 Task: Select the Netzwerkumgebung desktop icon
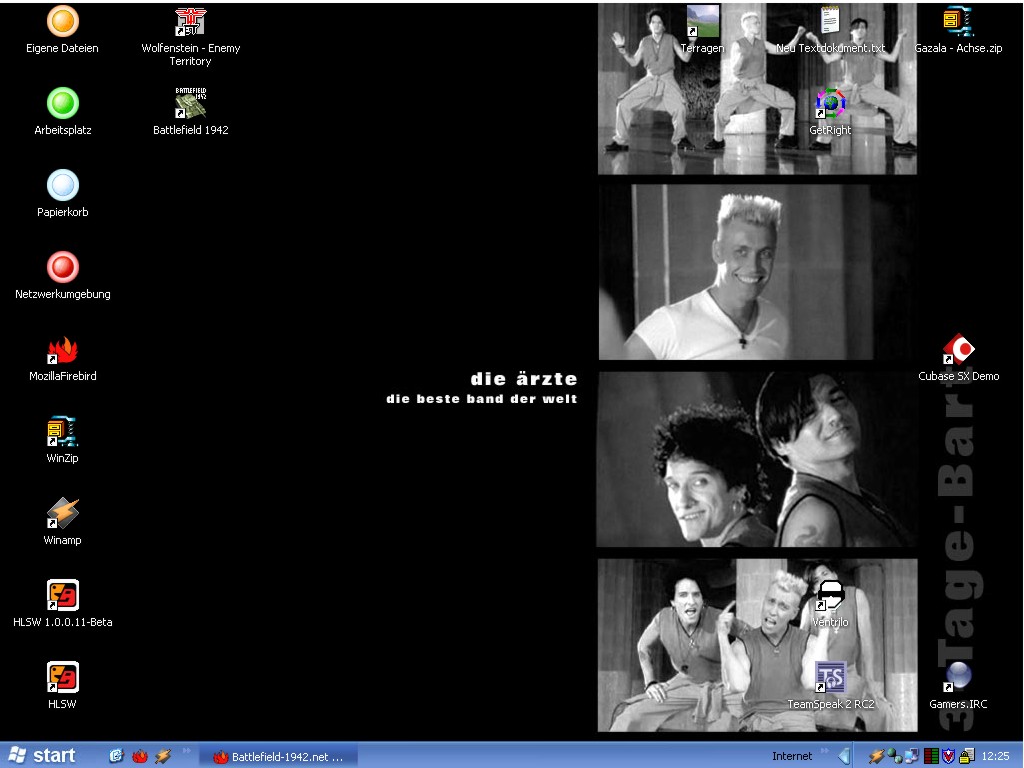point(63,276)
